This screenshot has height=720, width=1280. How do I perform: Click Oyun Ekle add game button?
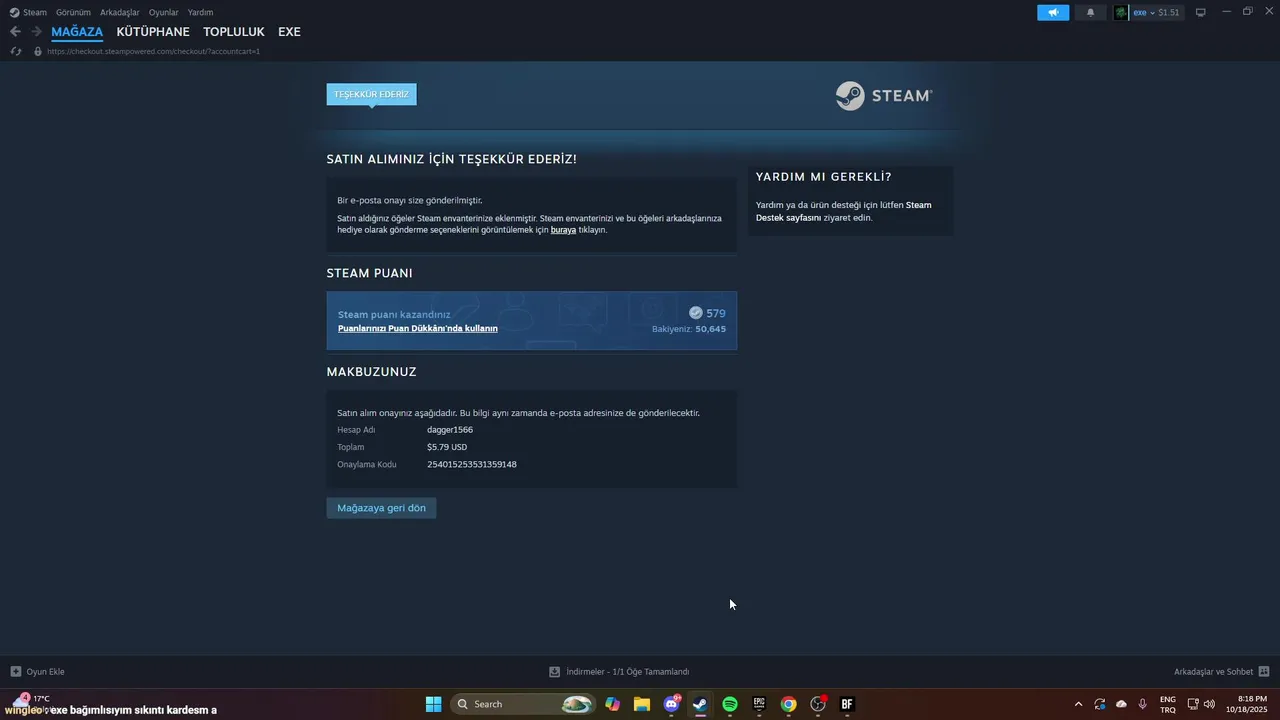click(37, 672)
